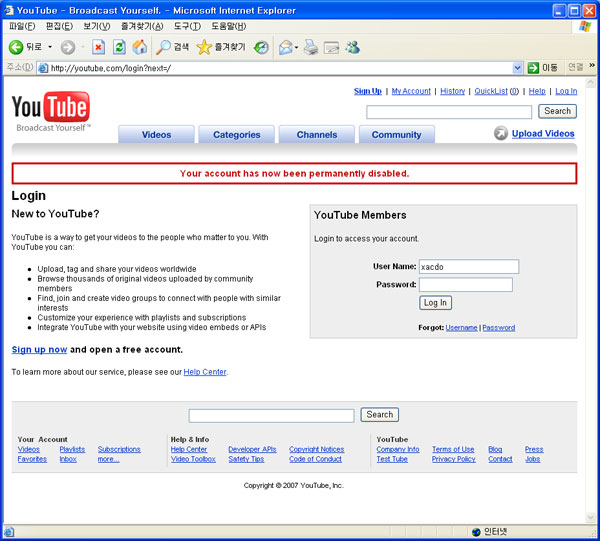Open Forward button history dropdown arrow
Screen dimensions: 600x541
click(83, 47)
